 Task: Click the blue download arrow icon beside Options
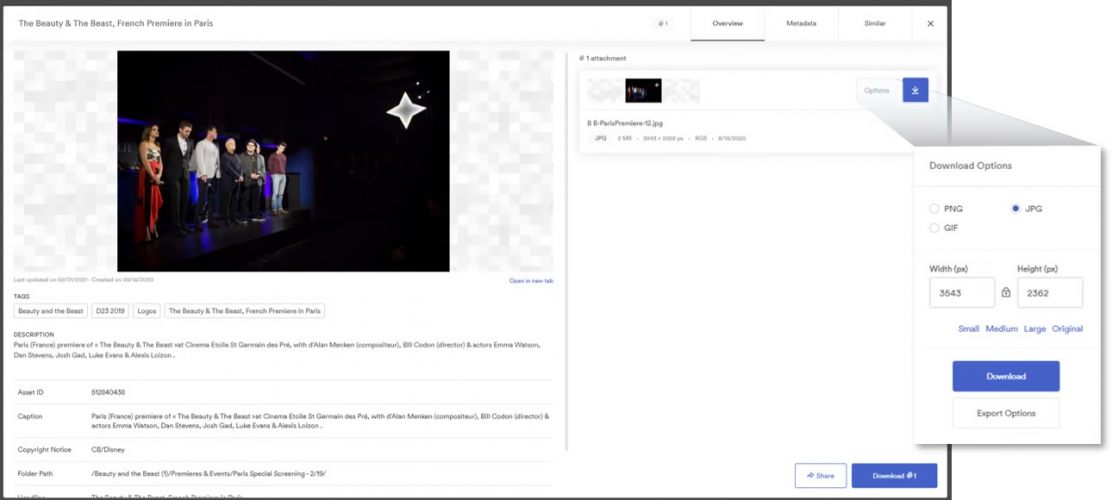915,90
